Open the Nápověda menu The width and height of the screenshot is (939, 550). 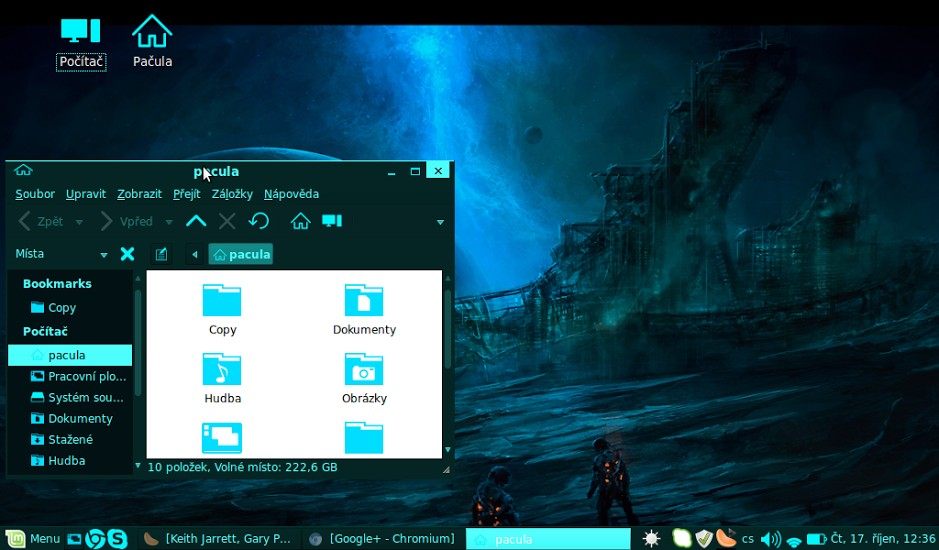pos(291,194)
